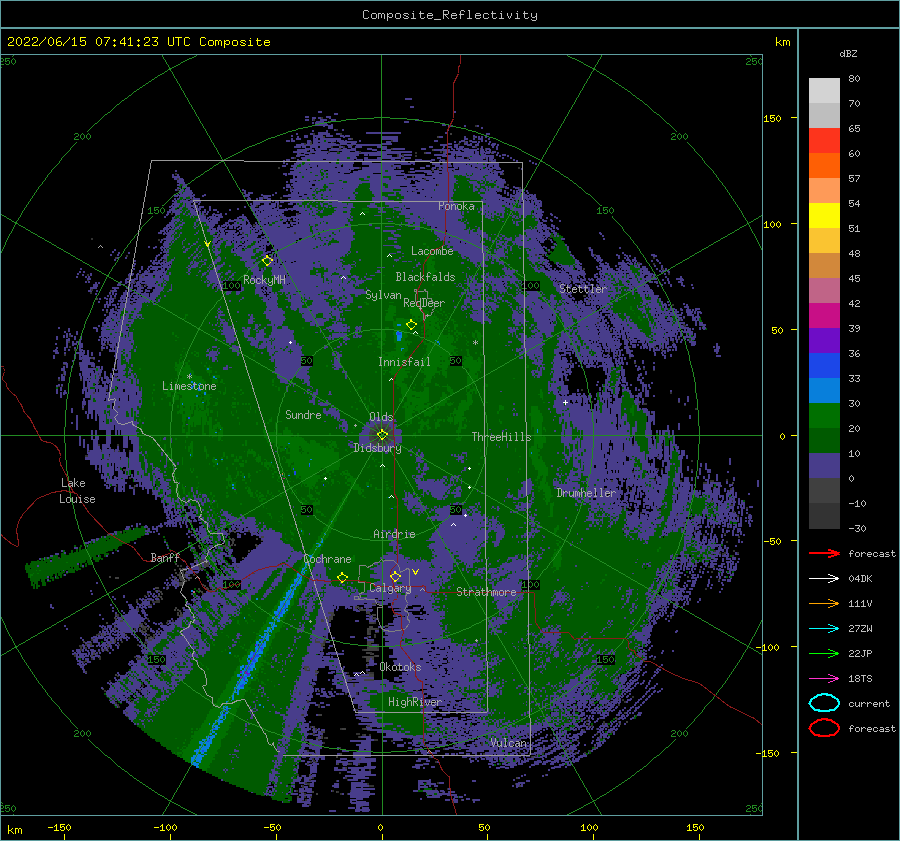Select the Vulcan label
900x841 pixels.
[508, 743]
